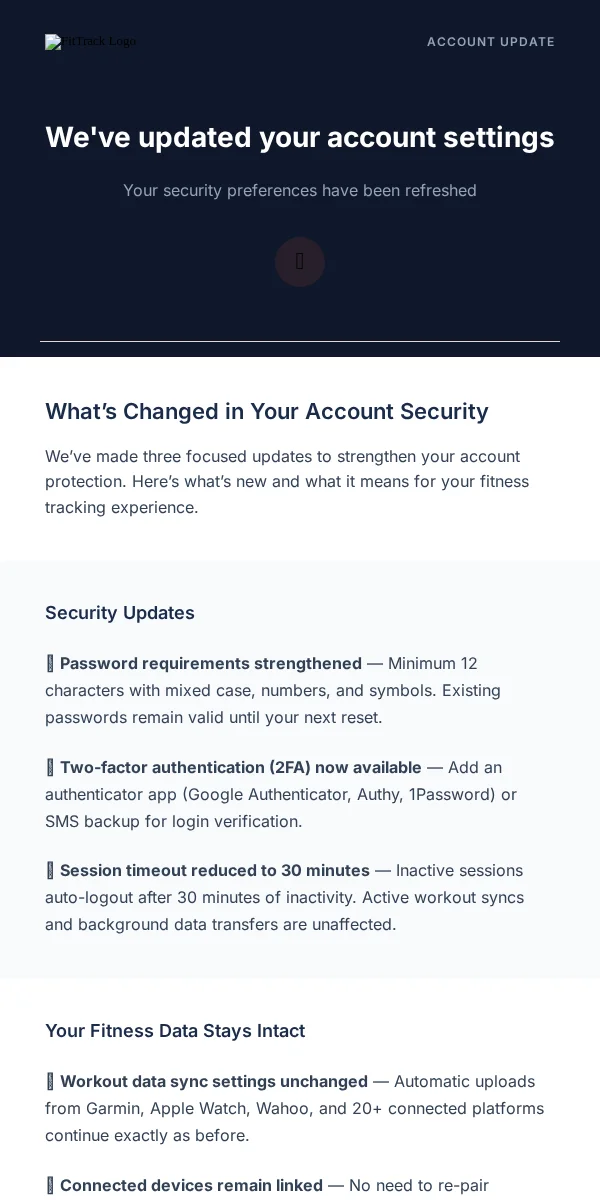Click the 'Your Fitness Data Stays Intact' heading
The image size is (600, 1200).
[175, 1031]
